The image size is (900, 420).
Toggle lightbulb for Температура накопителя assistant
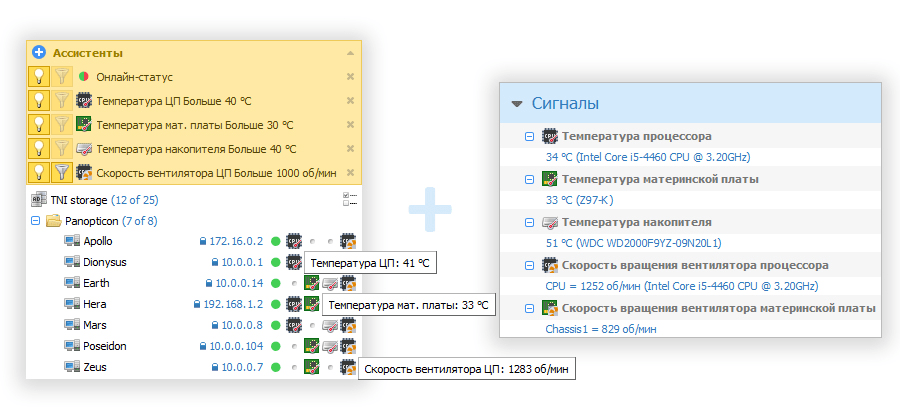click(38, 148)
